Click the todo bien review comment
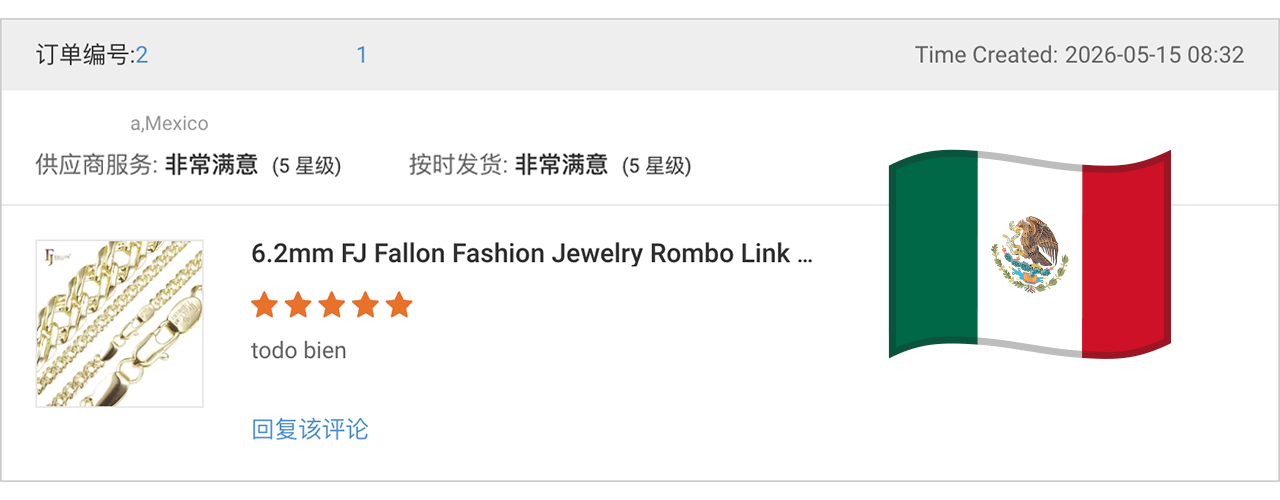 299,351
